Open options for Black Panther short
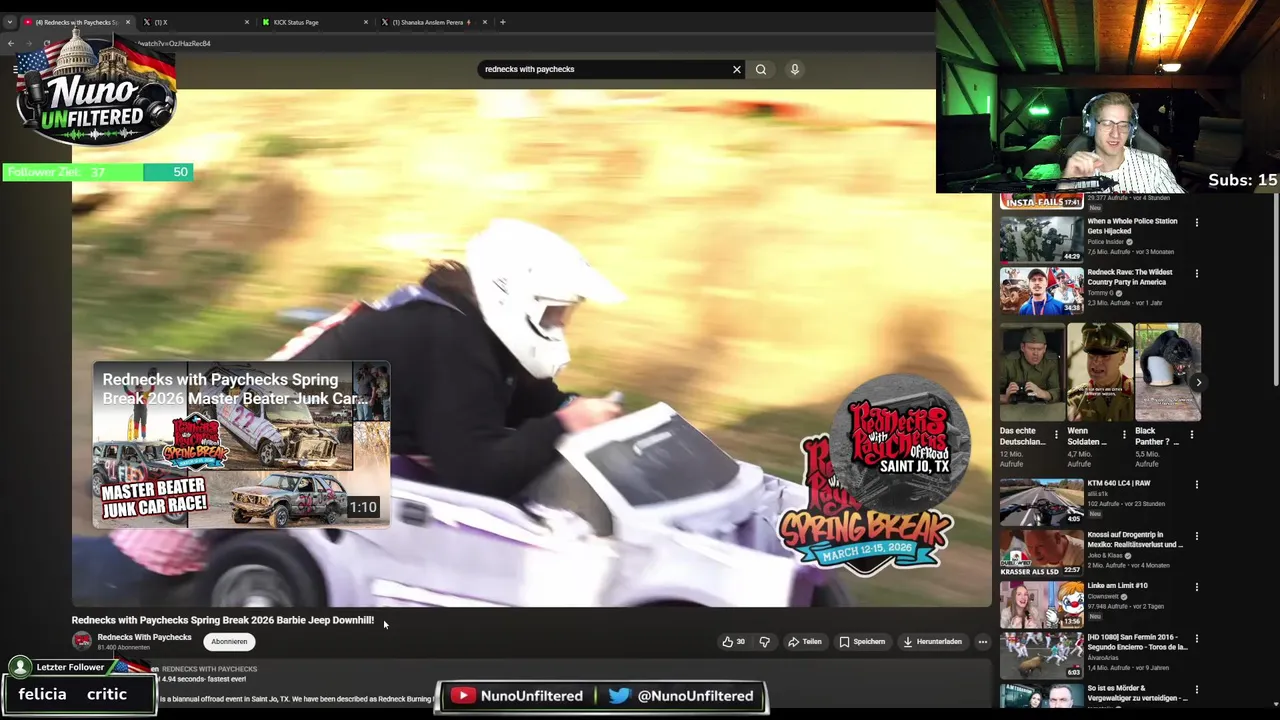 tap(1191, 435)
